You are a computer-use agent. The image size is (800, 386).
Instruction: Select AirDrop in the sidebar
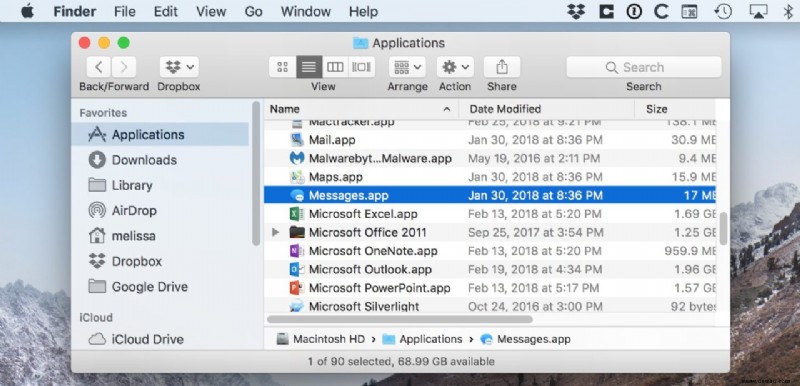click(x=160, y=211)
